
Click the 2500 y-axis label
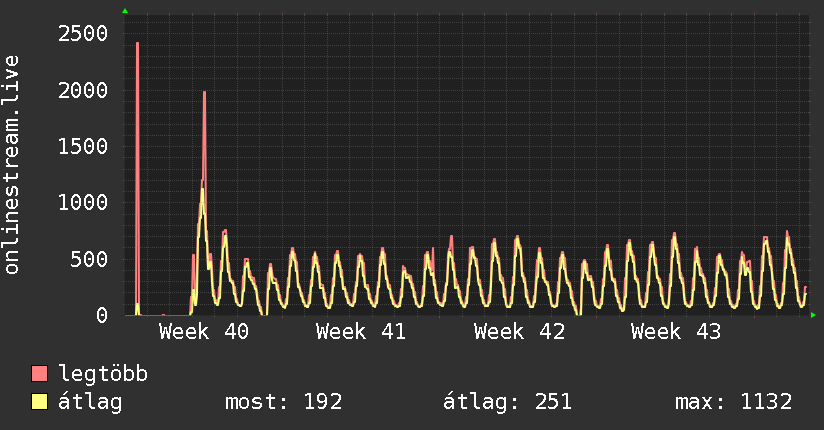pyautogui.click(x=83, y=34)
